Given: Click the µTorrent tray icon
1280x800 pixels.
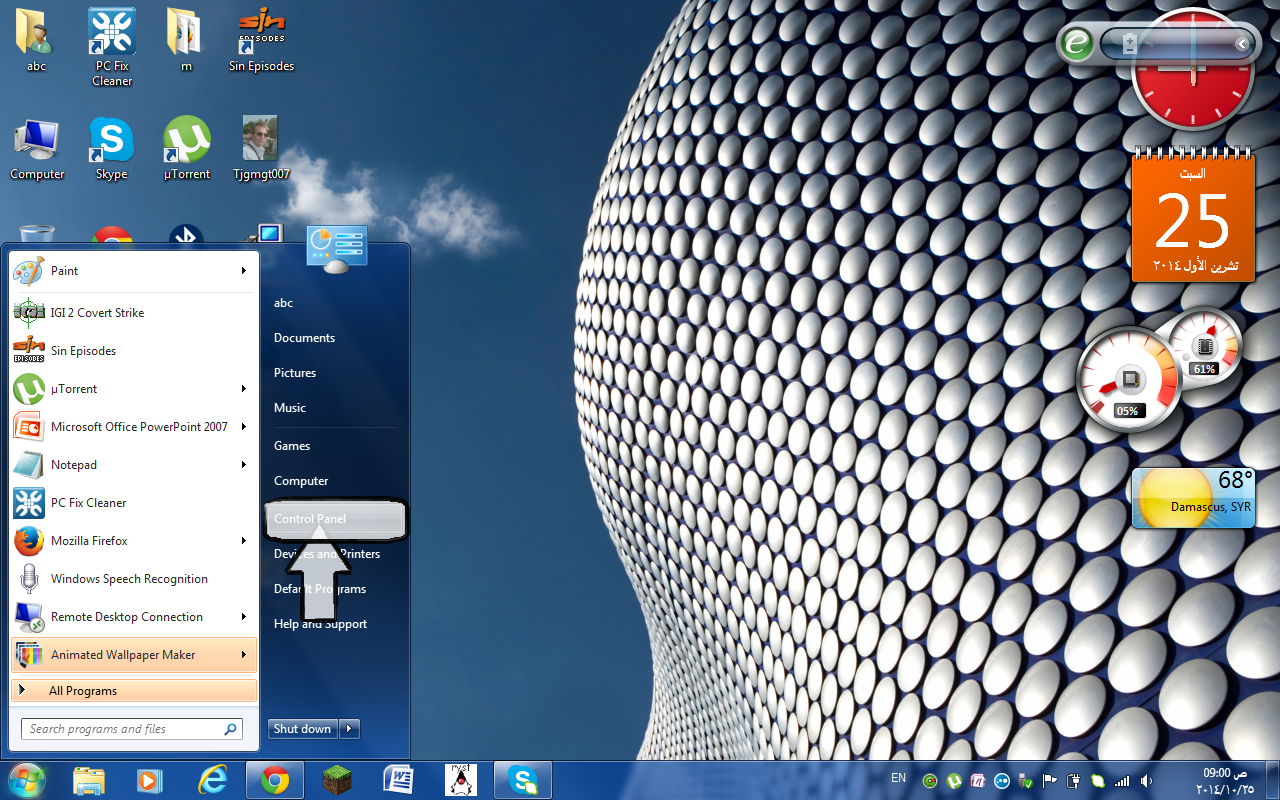Looking at the screenshot, I should click(x=956, y=781).
